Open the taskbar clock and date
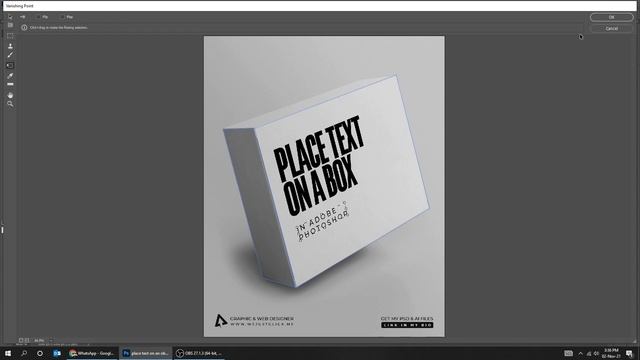This screenshot has height=360, width=640. click(611, 353)
